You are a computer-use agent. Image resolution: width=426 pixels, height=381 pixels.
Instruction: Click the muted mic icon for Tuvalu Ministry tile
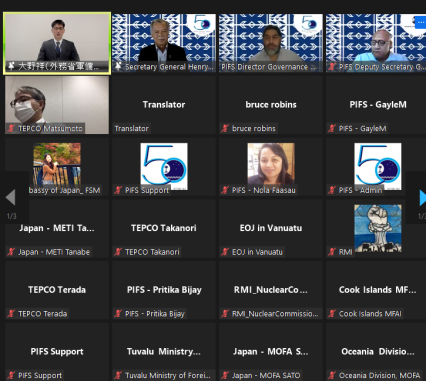[x=118, y=375]
